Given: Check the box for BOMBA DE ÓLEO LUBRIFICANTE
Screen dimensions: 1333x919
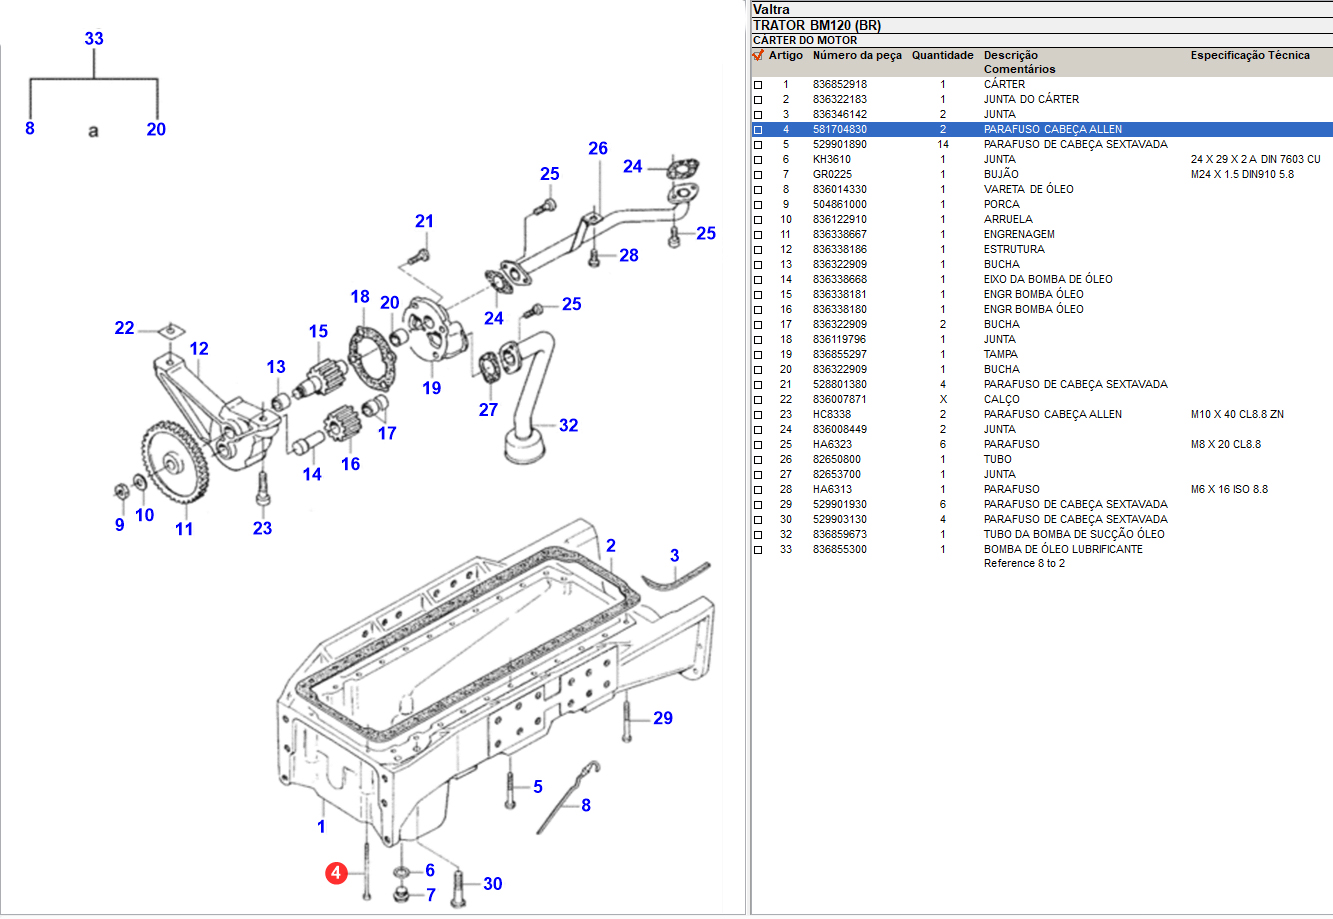Looking at the screenshot, I should click(758, 550).
